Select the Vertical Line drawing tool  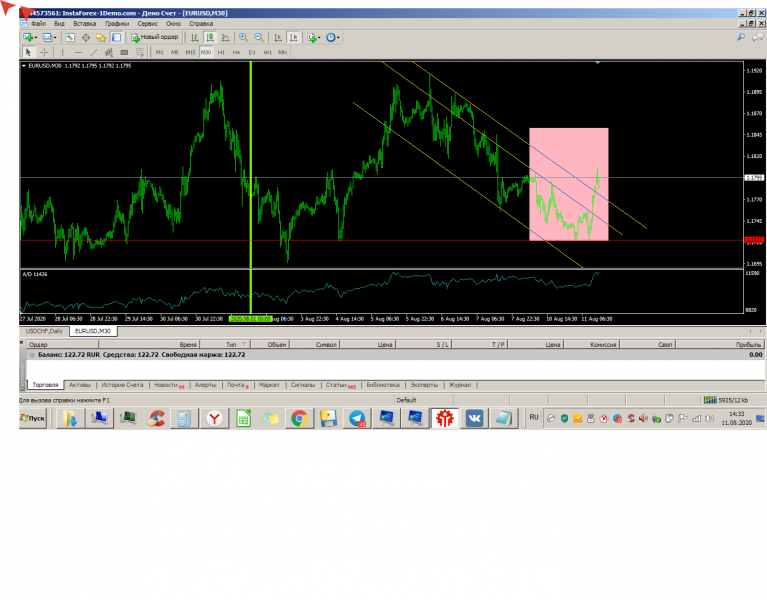[x=62, y=52]
